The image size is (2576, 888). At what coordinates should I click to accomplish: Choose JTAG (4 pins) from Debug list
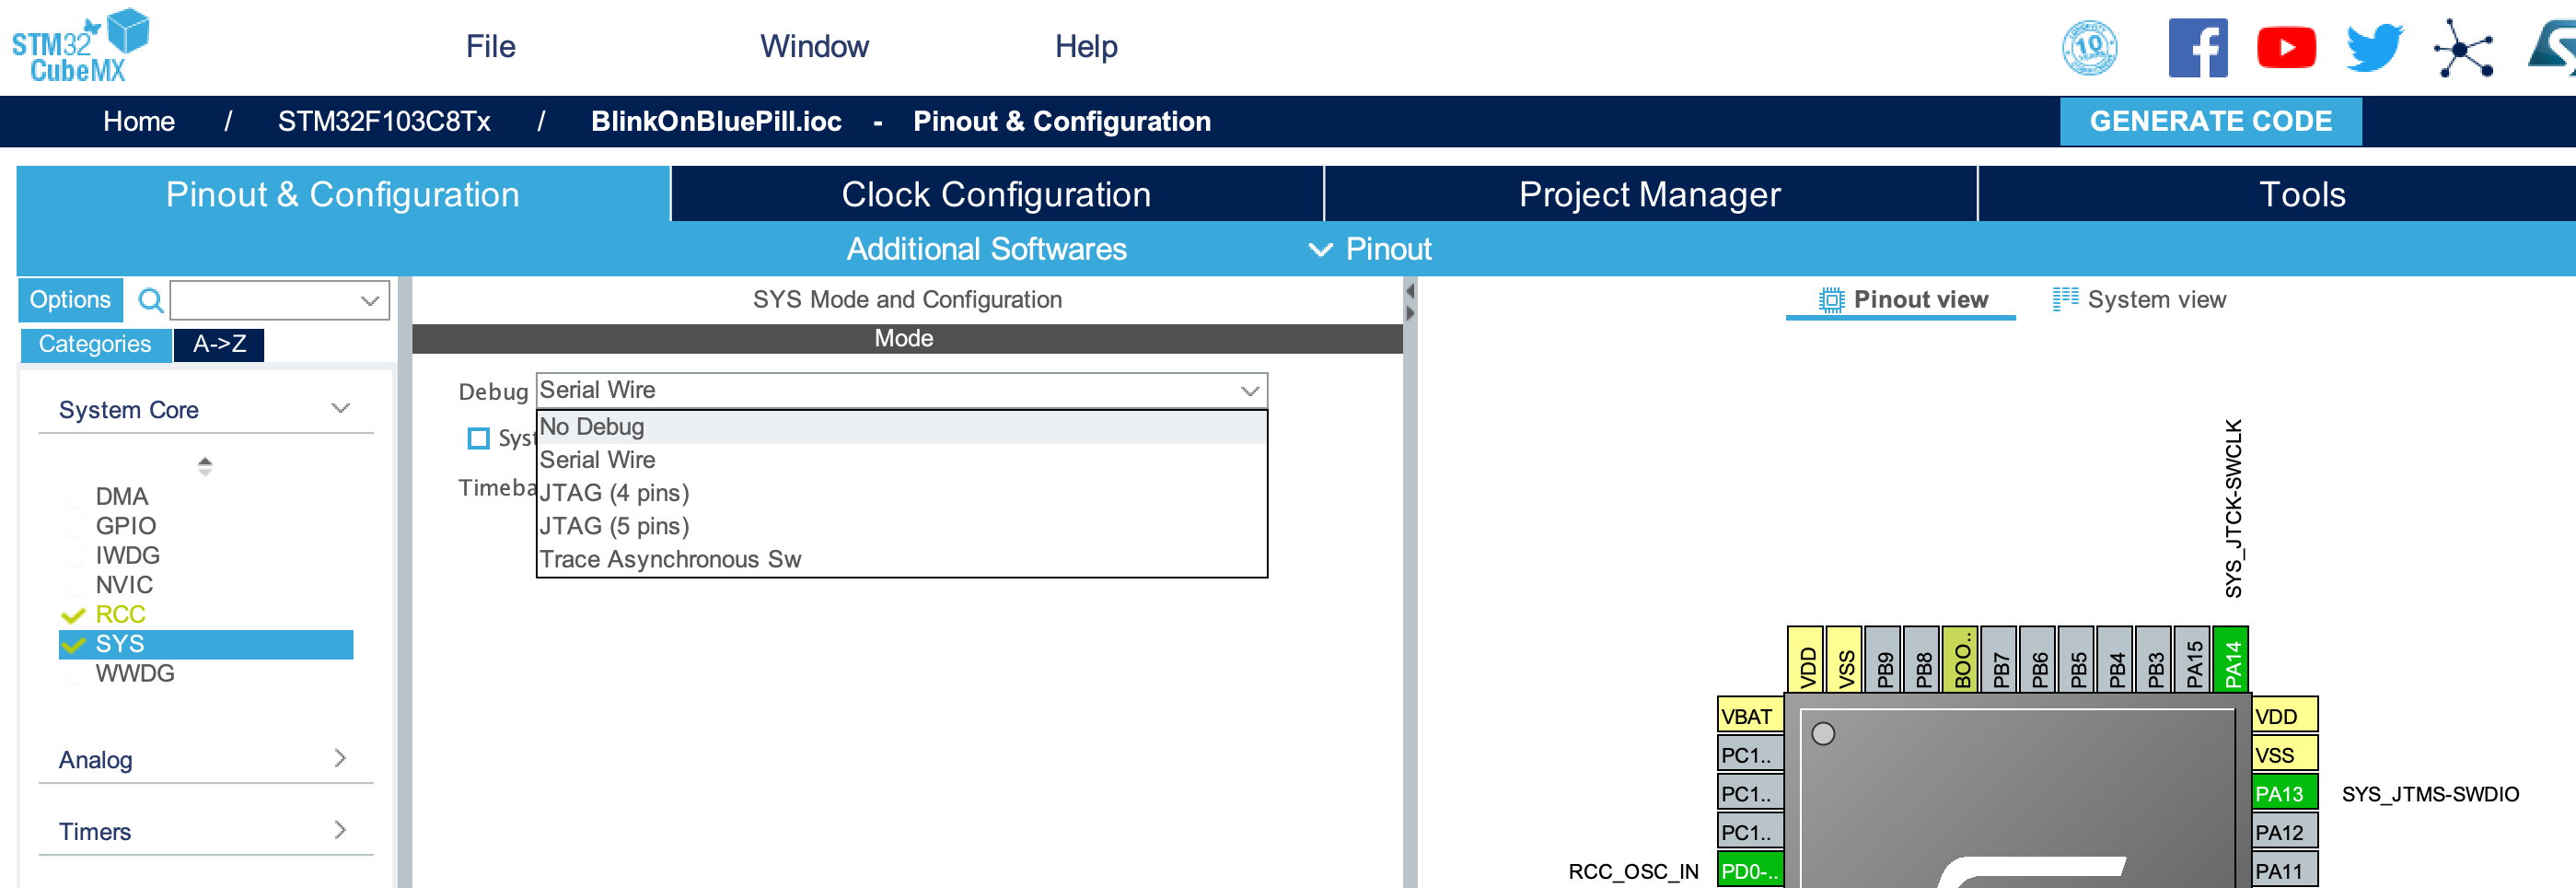614,493
